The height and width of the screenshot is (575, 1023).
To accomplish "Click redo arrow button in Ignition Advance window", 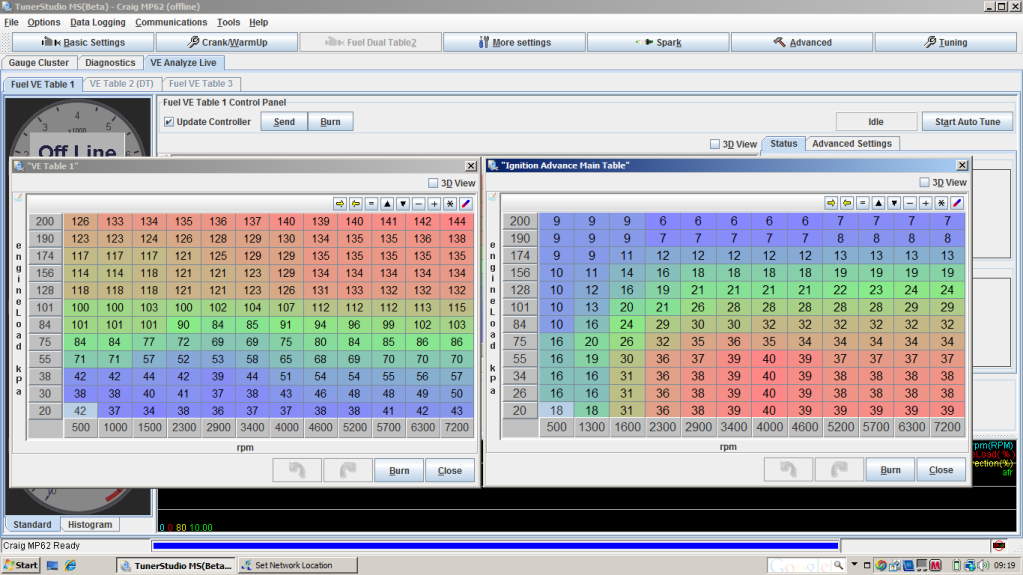I will tap(839, 469).
